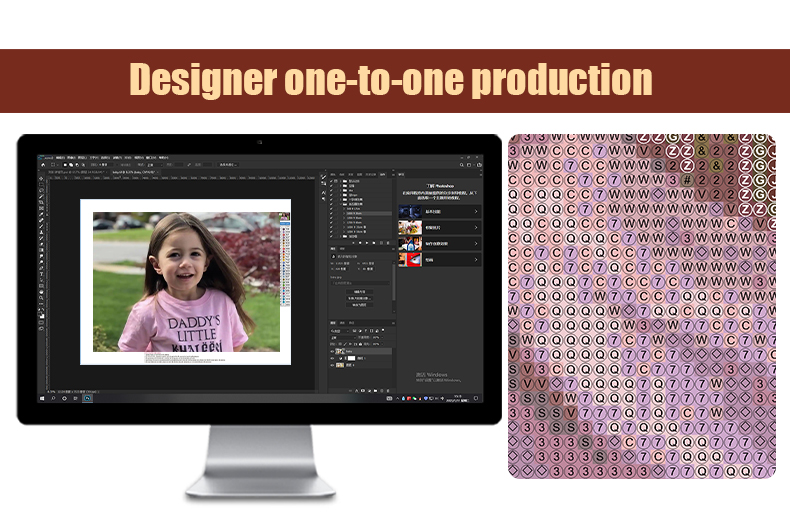Open the collapsed Character panel icon
The width and height of the screenshot is (790, 512).
[323, 193]
